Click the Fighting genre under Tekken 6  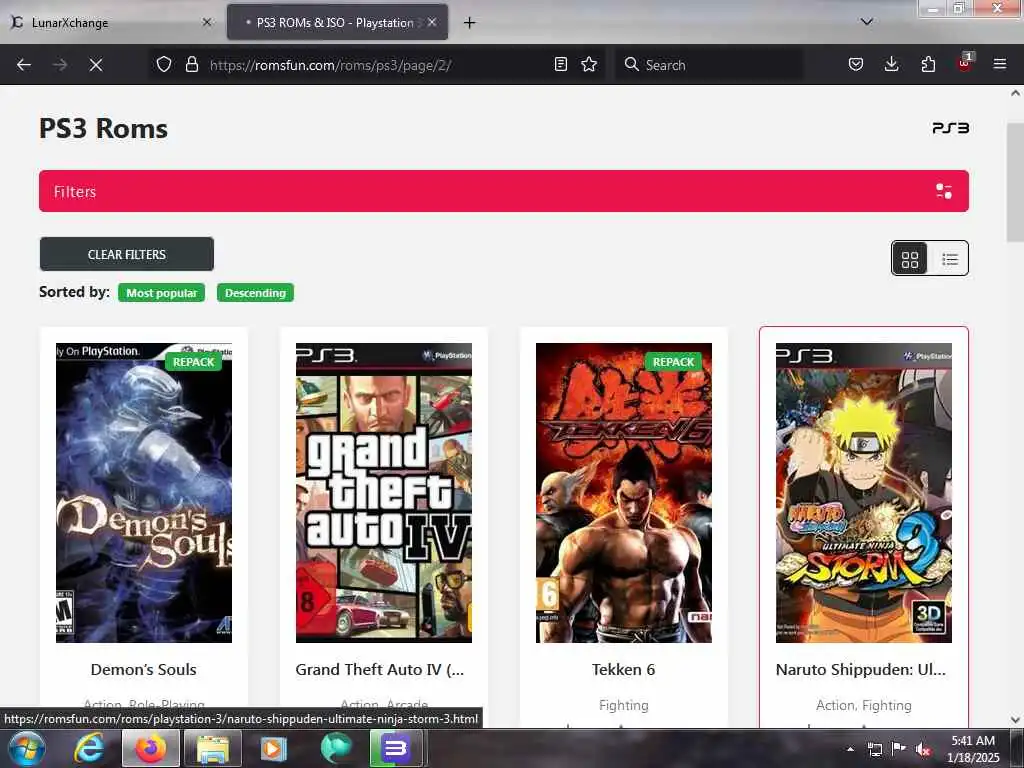624,705
